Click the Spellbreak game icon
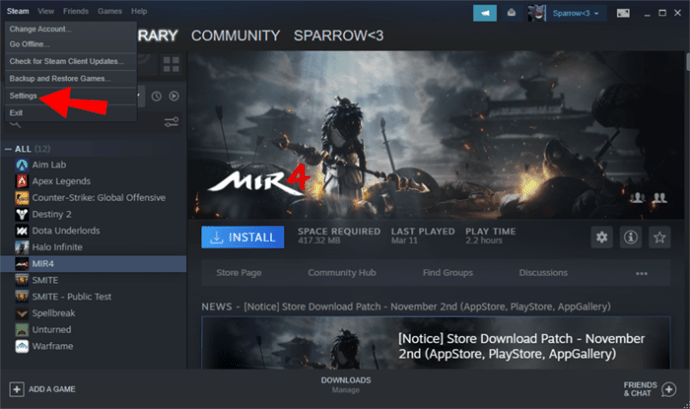The height and width of the screenshot is (409, 690). 22,313
